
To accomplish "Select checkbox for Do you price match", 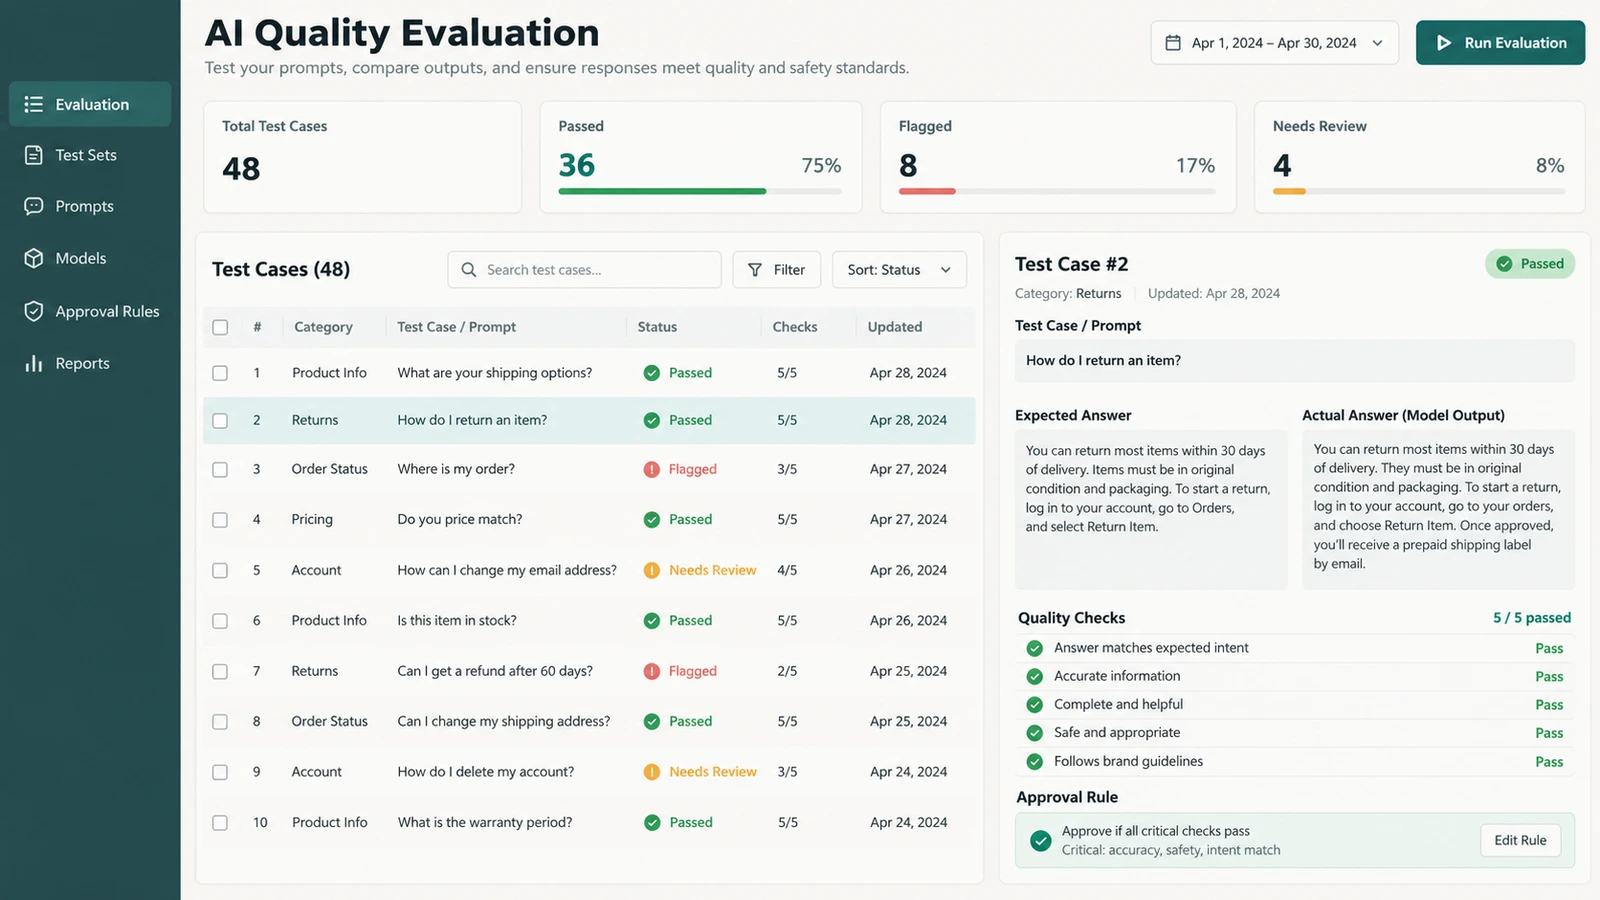I will point(220,520).
